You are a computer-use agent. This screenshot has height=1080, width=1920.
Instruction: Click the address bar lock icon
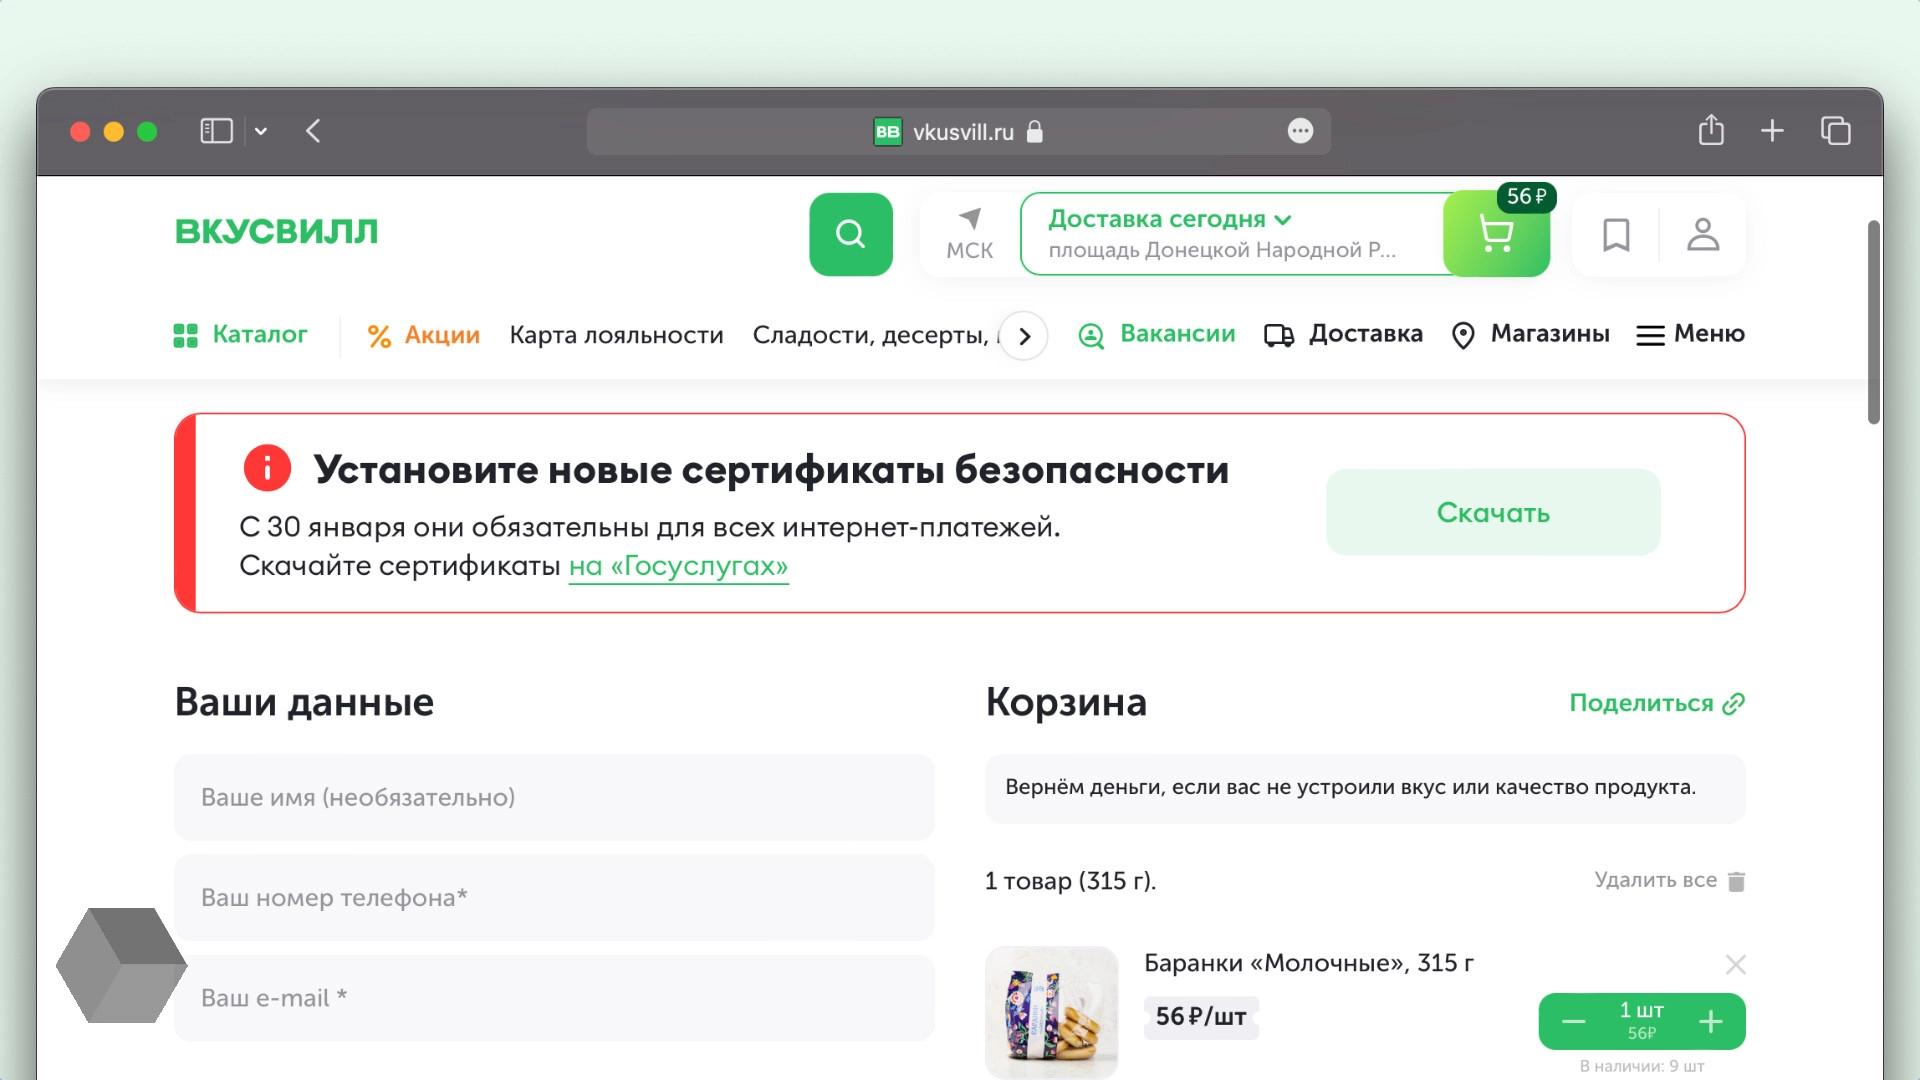click(1035, 131)
